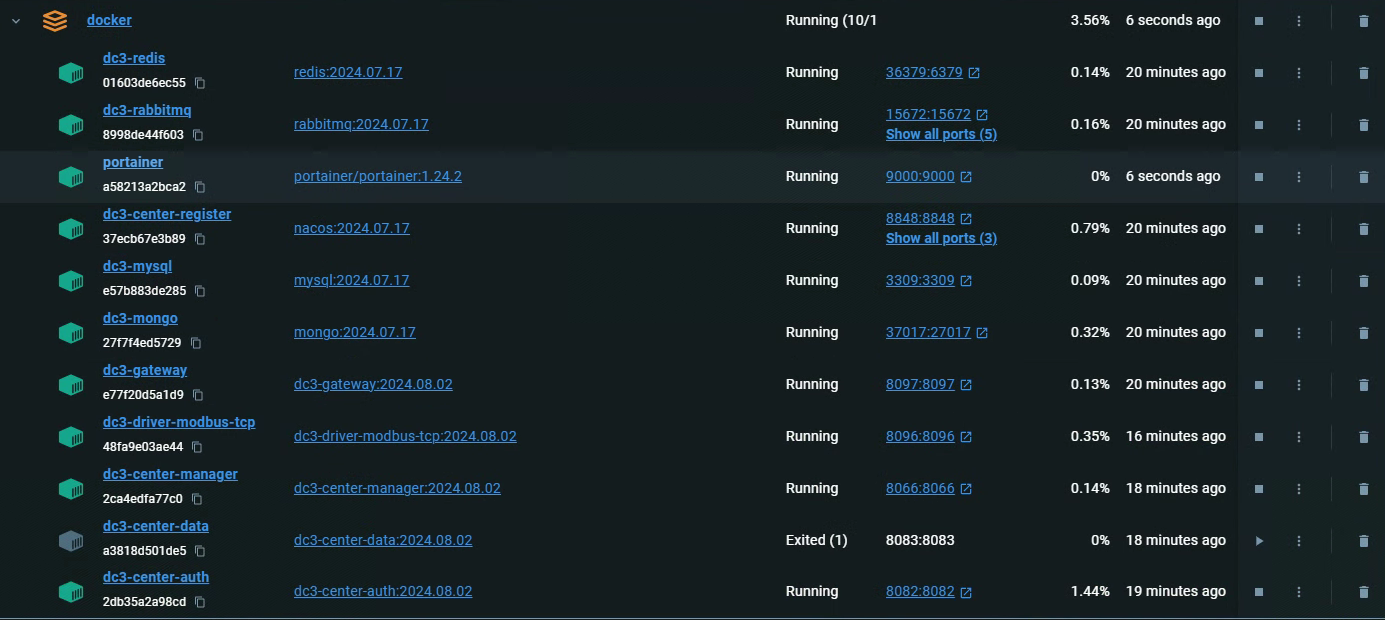Show all ports for dc3-rabbitmq
This screenshot has width=1385, height=620.
click(x=940, y=134)
